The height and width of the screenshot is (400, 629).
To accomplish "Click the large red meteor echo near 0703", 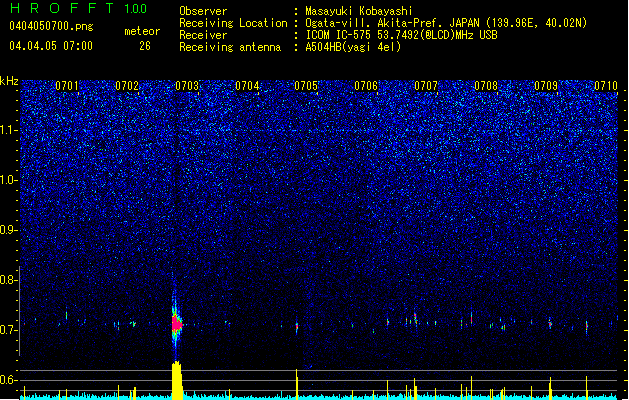I will pyautogui.click(x=177, y=323).
